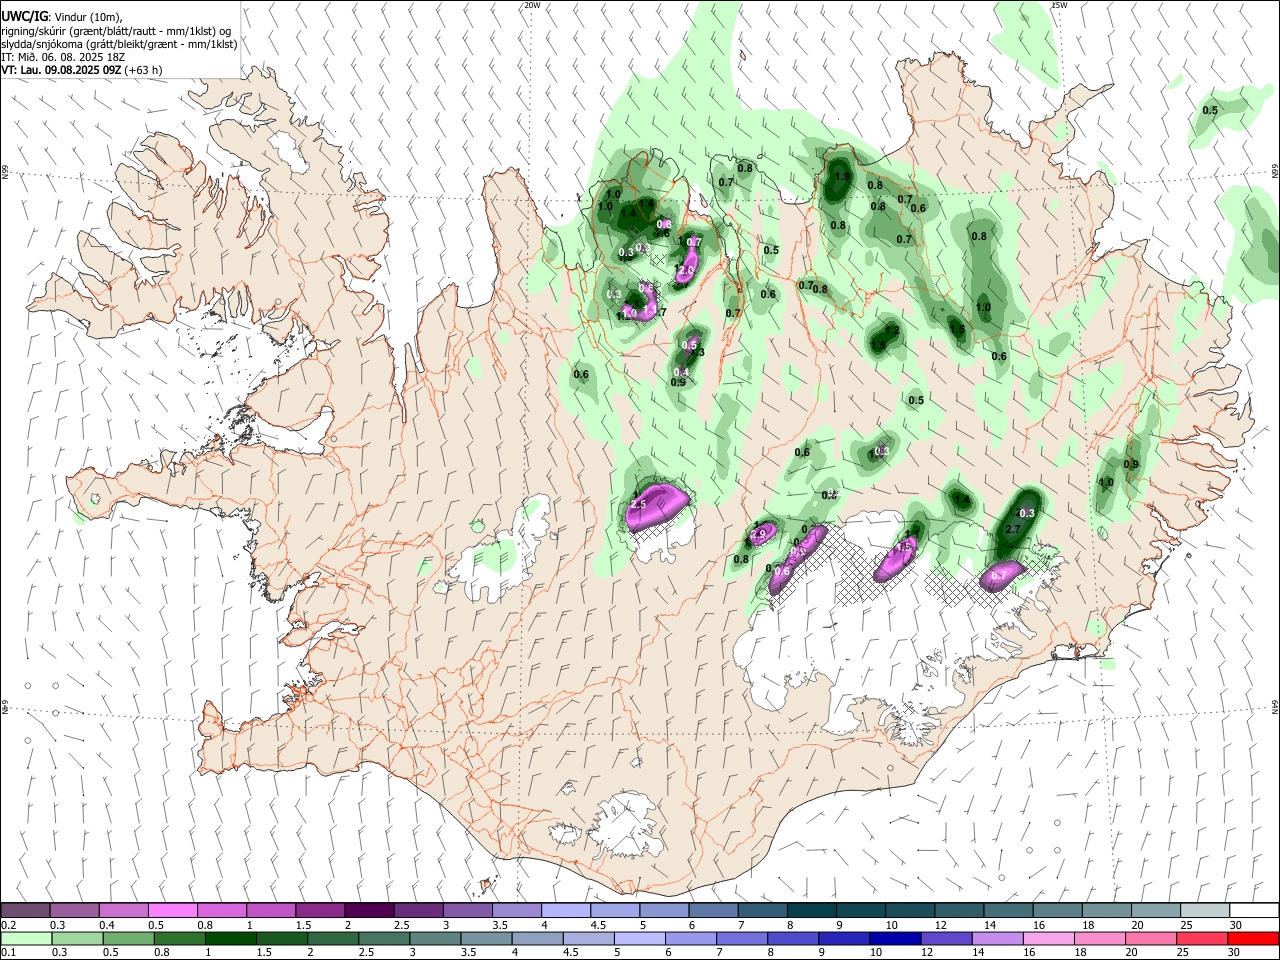
Task: Select the '2.5' value on the large purple patch
Action: point(639,506)
